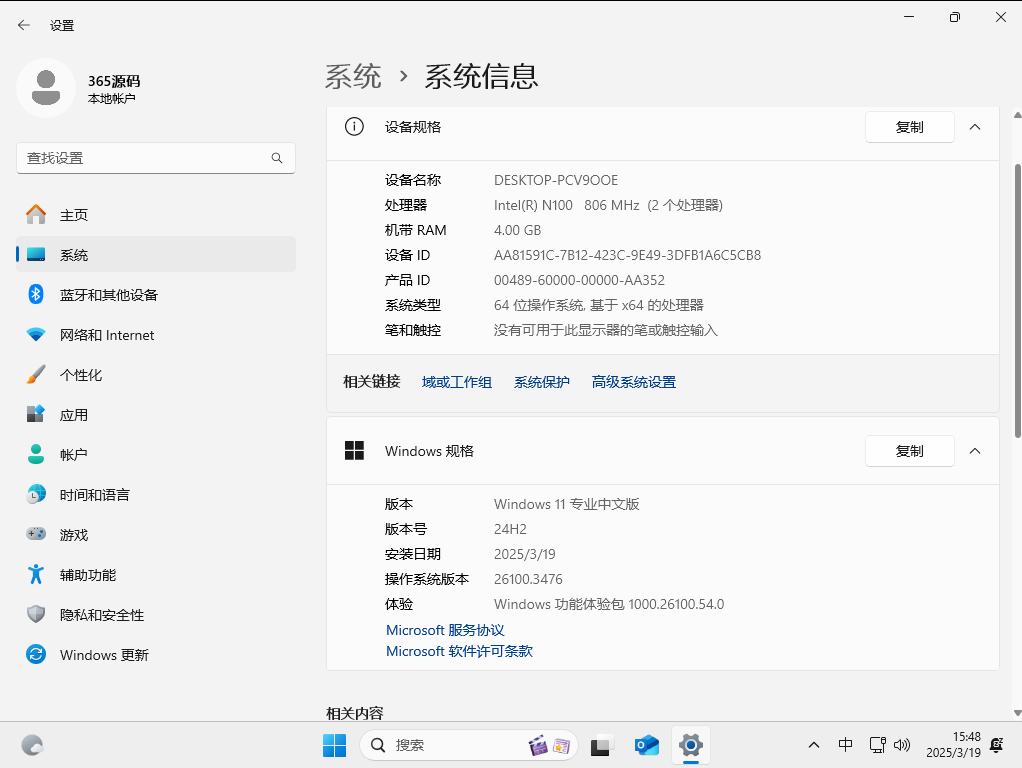The image size is (1022, 768).
Task: Open the accessibility icon for 辅助功能
Action: 36,574
